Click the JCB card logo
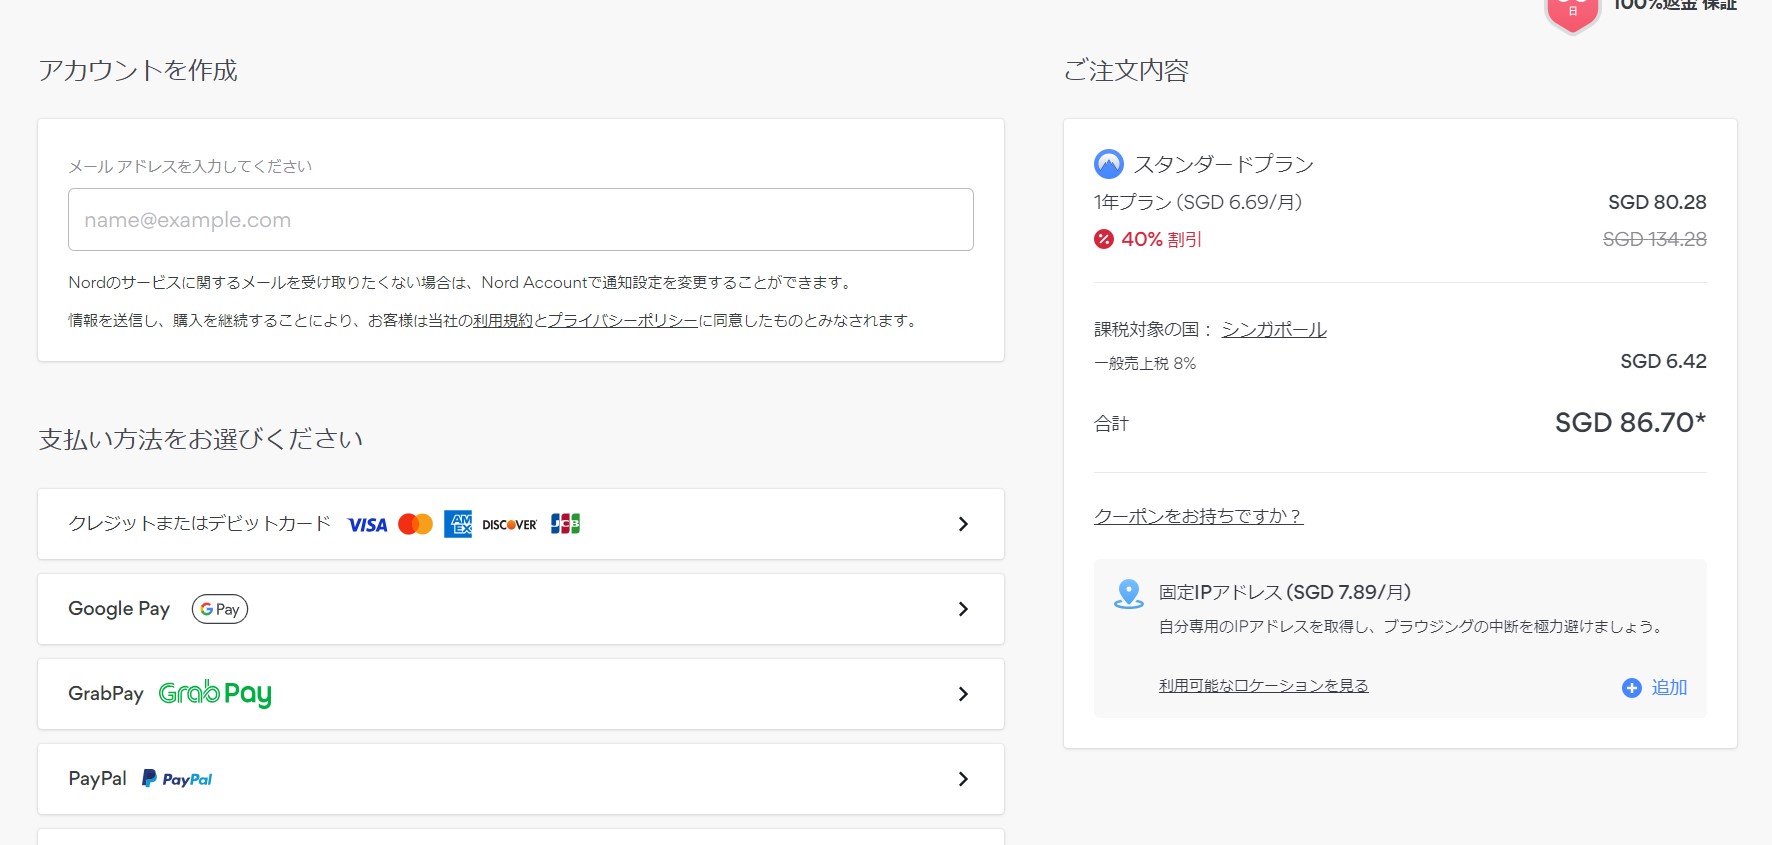 [x=565, y=524]
